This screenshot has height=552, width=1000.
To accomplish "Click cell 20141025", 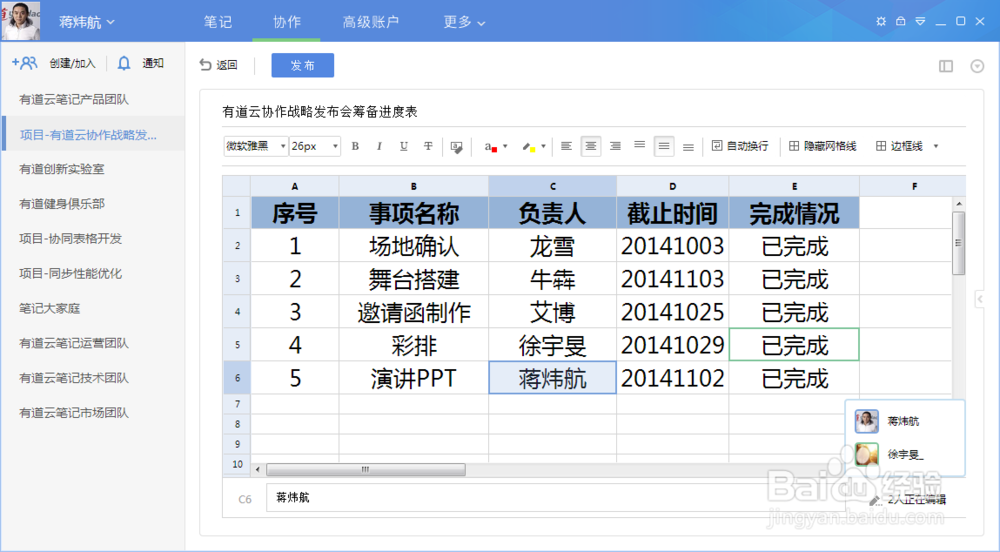I will tap(672, 312).
